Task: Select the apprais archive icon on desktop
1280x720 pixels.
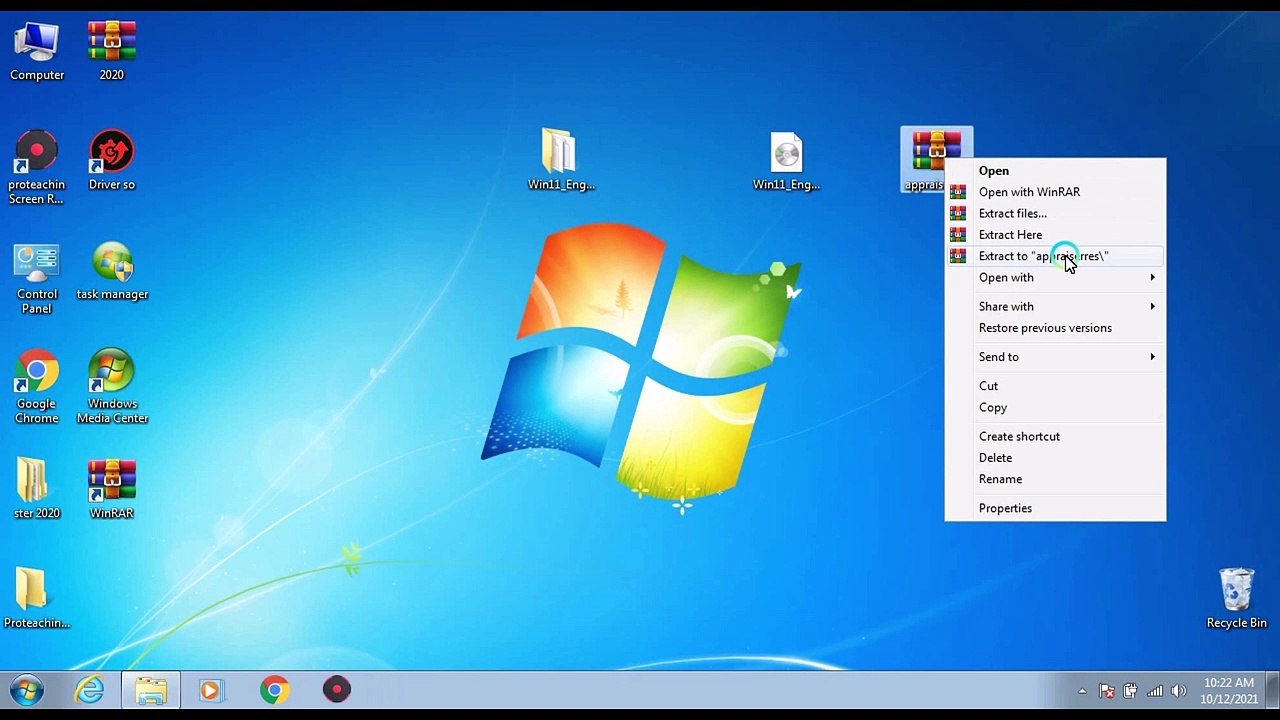Action: (936, 159)
